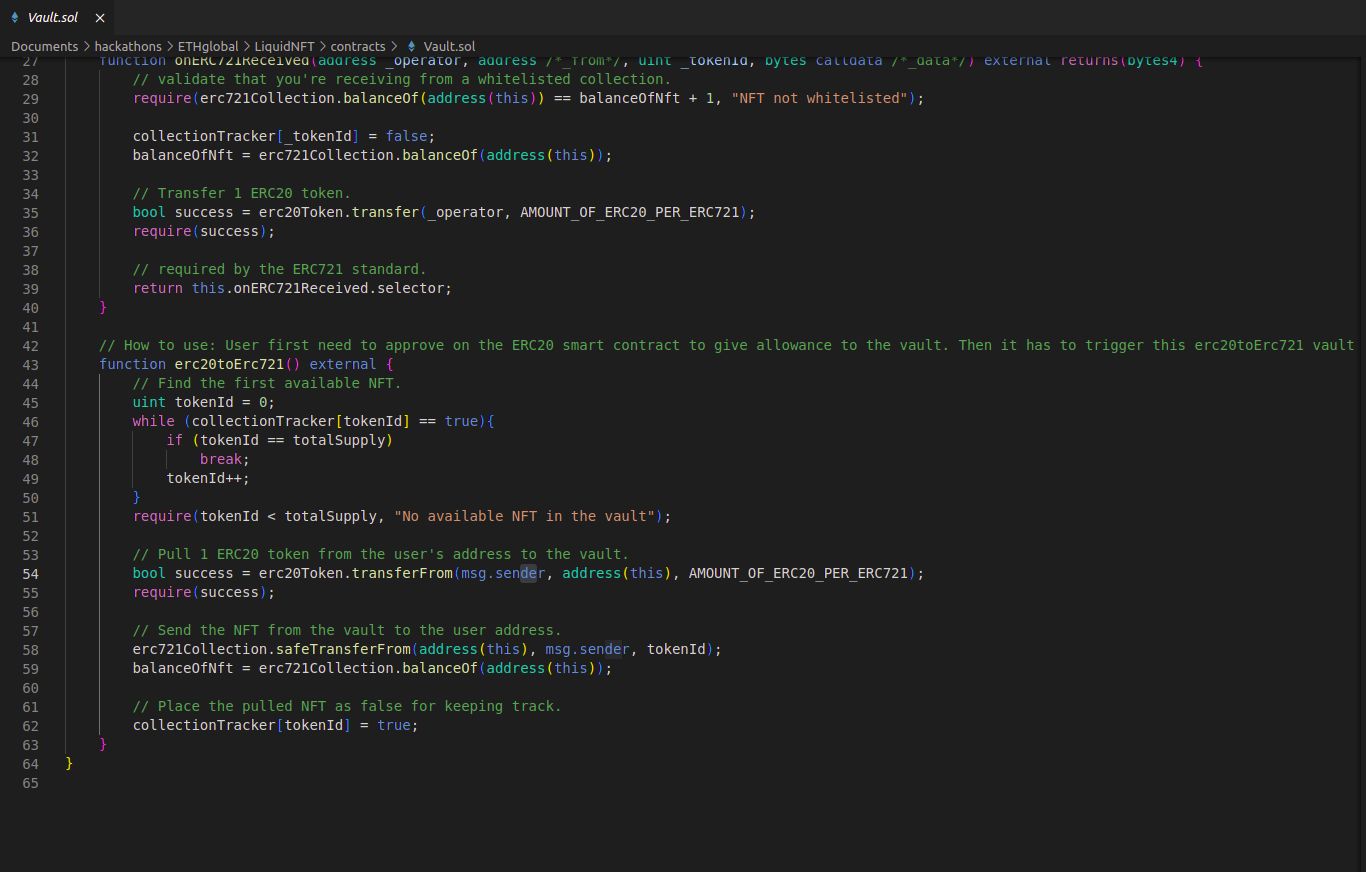Click AMOUNT_OF_ERC20_PER_ERC721 on line 35
This screenshot has width=1366, height=872.
(x=630, y=212)
